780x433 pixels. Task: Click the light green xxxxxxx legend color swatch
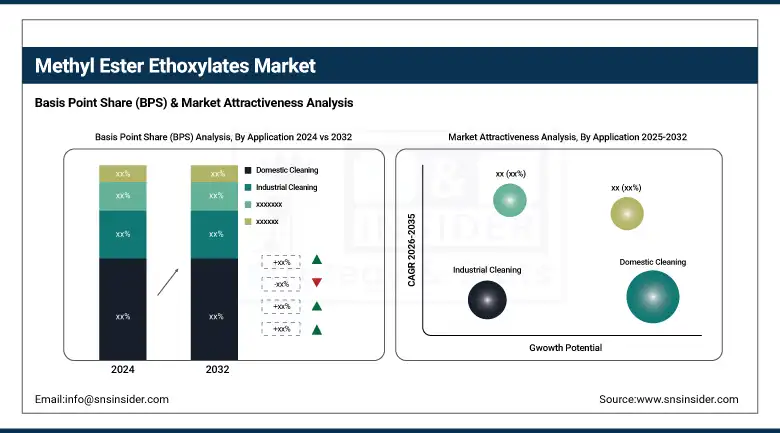[x=249, y=203]
